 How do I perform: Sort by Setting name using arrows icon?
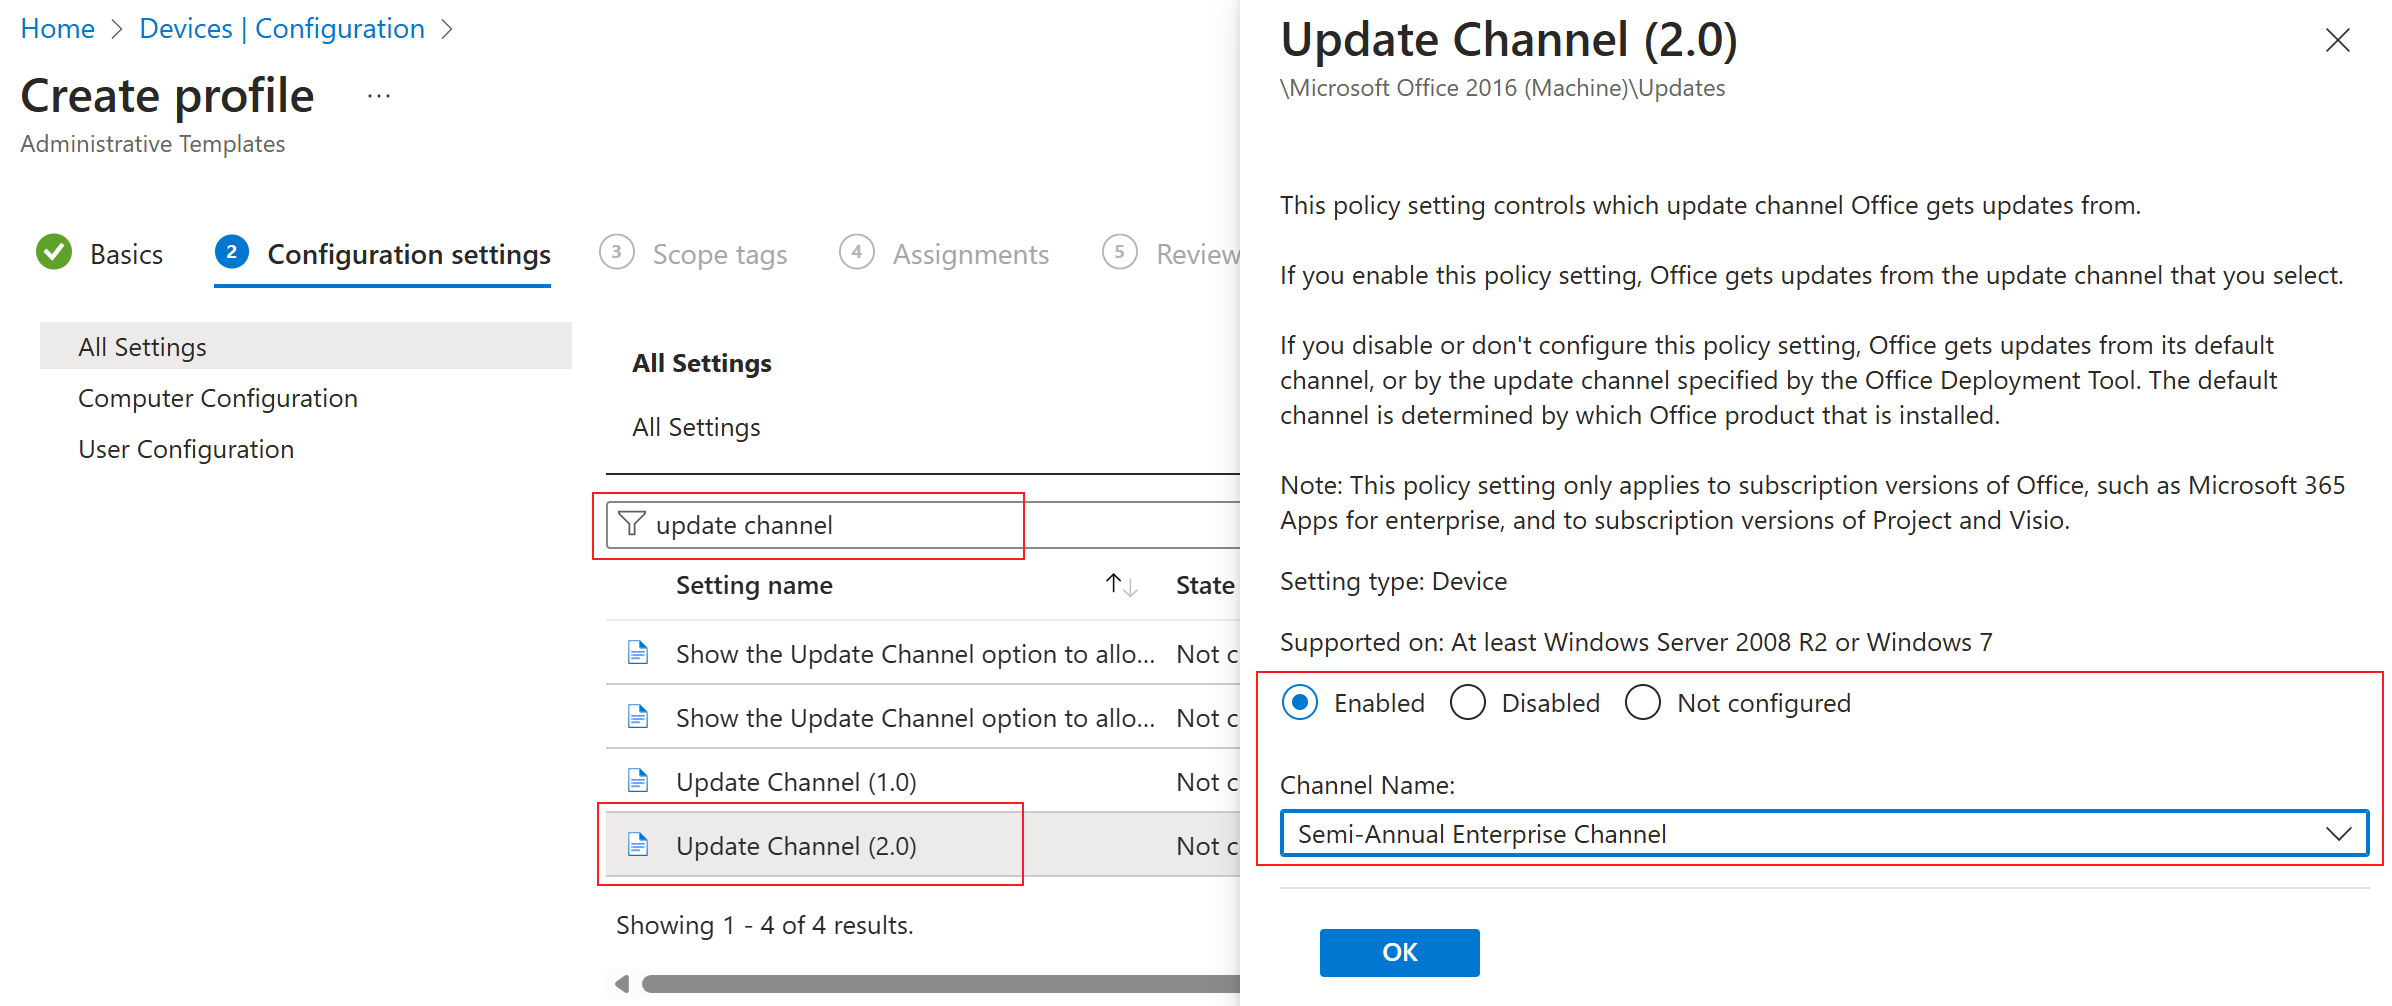point(1121,585)
